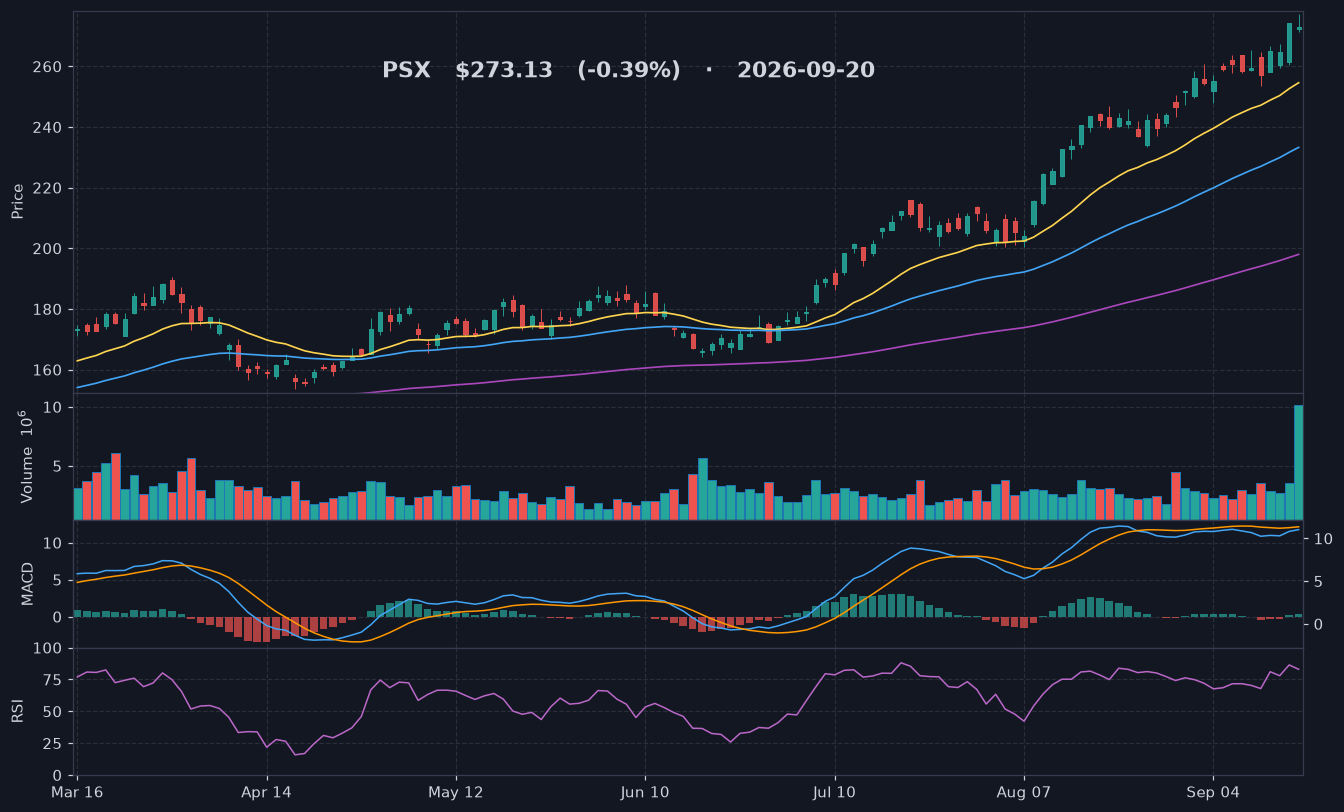Click the RSI 75 axis tick
This screenshot has height=812, width=1344.
(56, 681)
